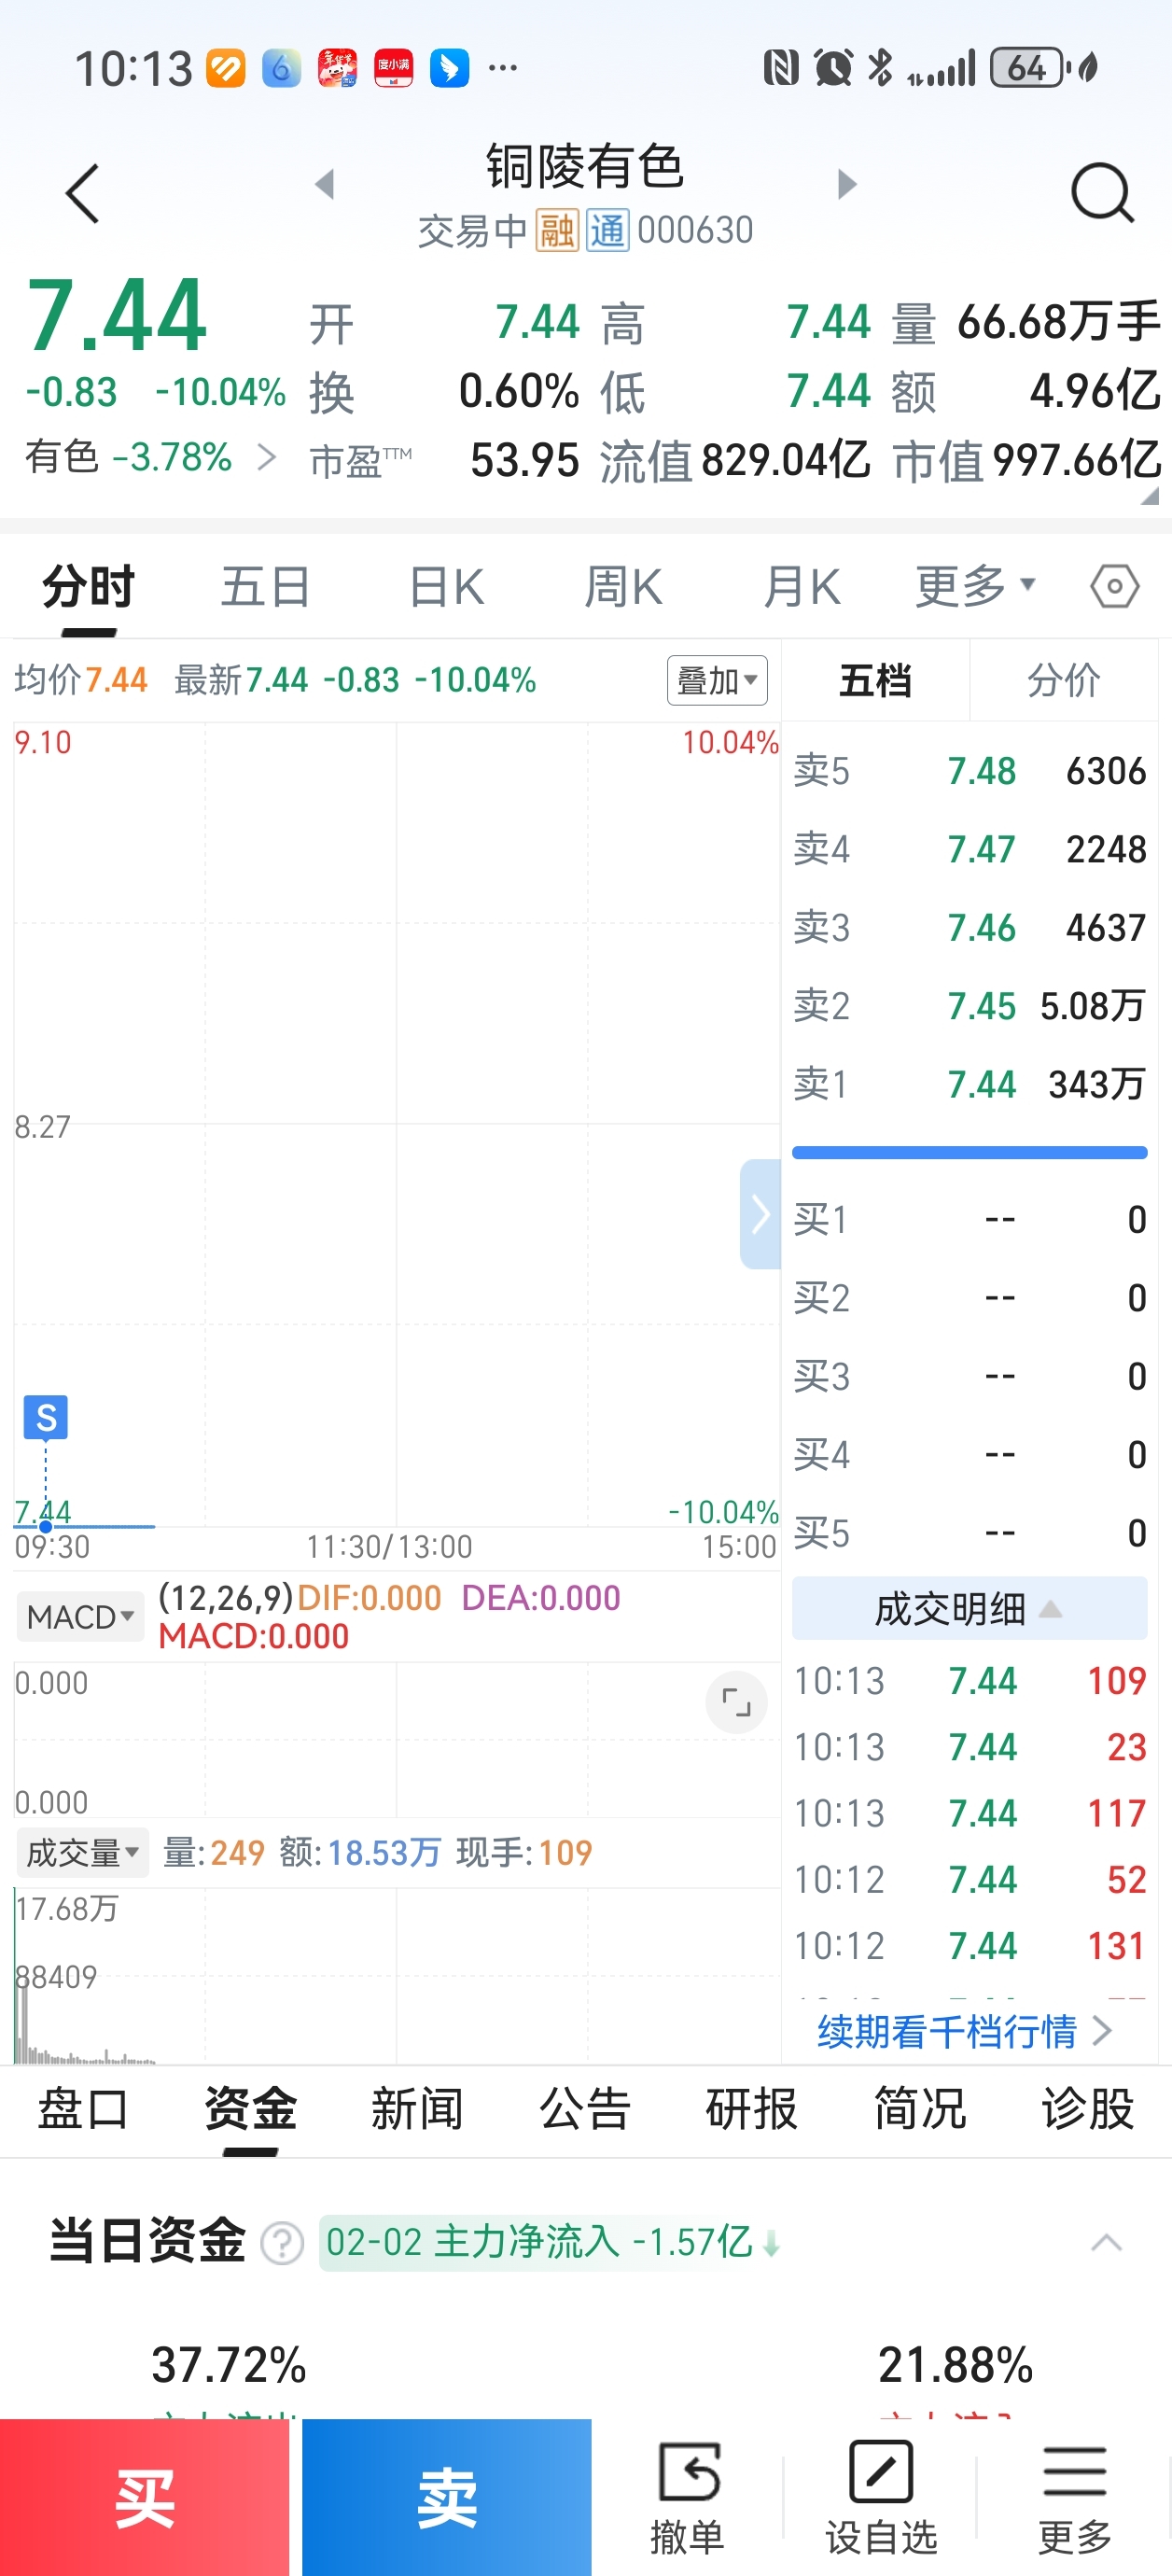The height and width of the screenshot is (2576, 1172).
Task: Open search with the magnifier icon
Action: [x=1102, y=192]
